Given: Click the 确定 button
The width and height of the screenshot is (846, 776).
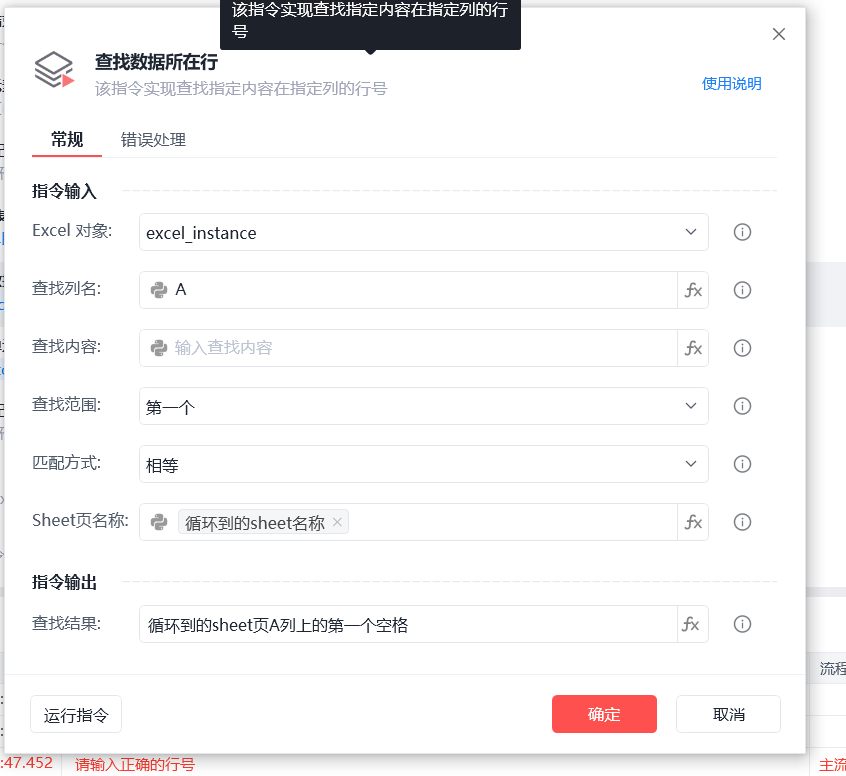Looking at the screenshot, I should (x=604, y=714).
